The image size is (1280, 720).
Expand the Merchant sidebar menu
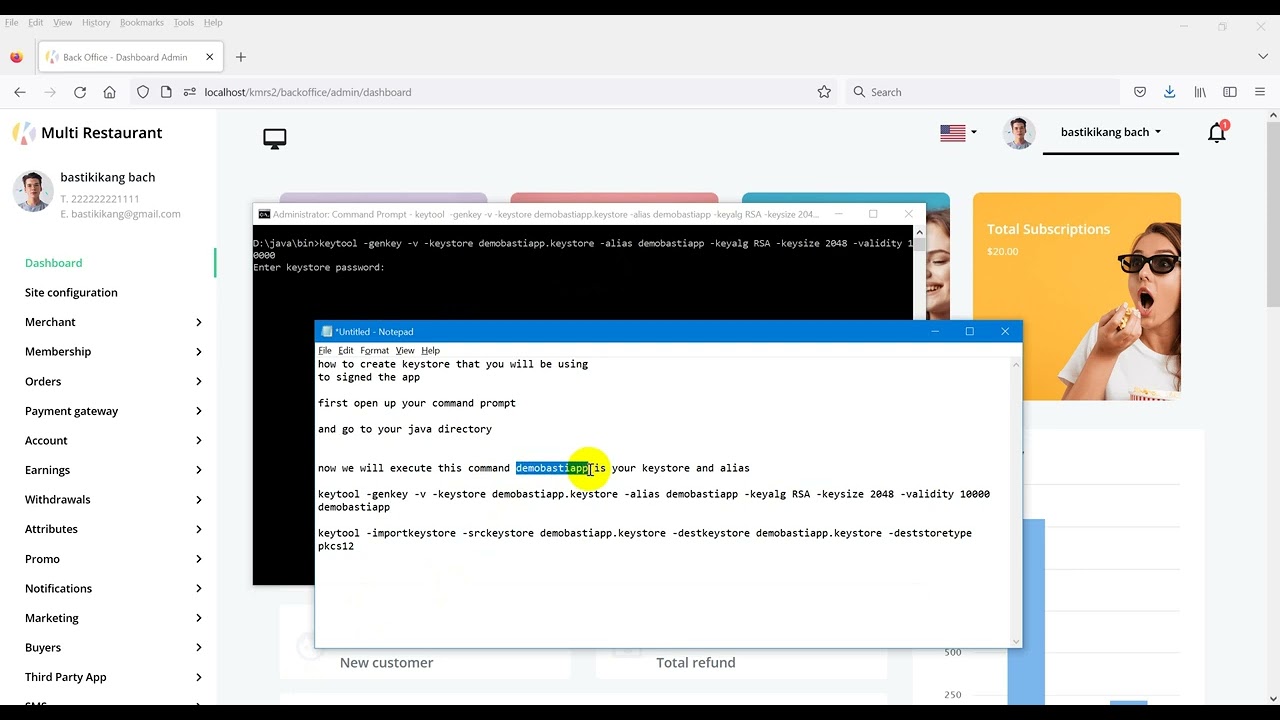pyautogui.click(x=113, y=322)
